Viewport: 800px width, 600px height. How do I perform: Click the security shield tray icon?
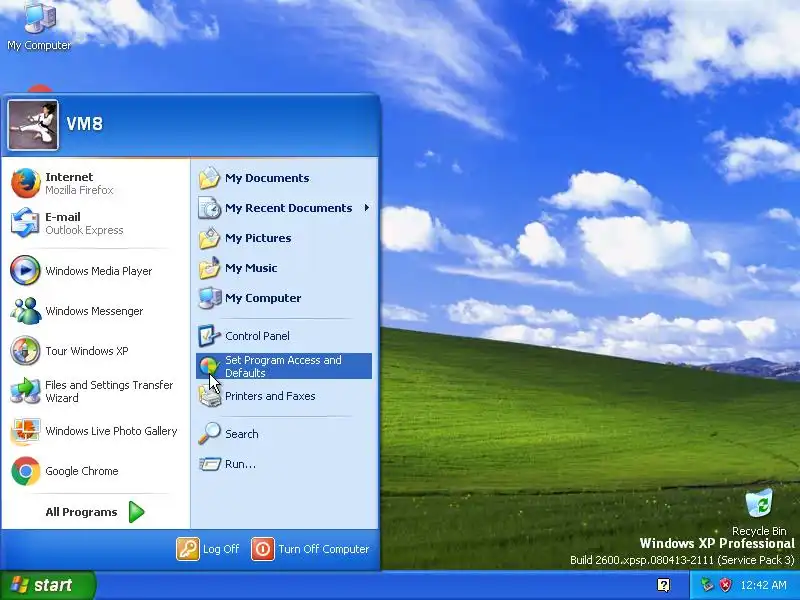point(725,585)
